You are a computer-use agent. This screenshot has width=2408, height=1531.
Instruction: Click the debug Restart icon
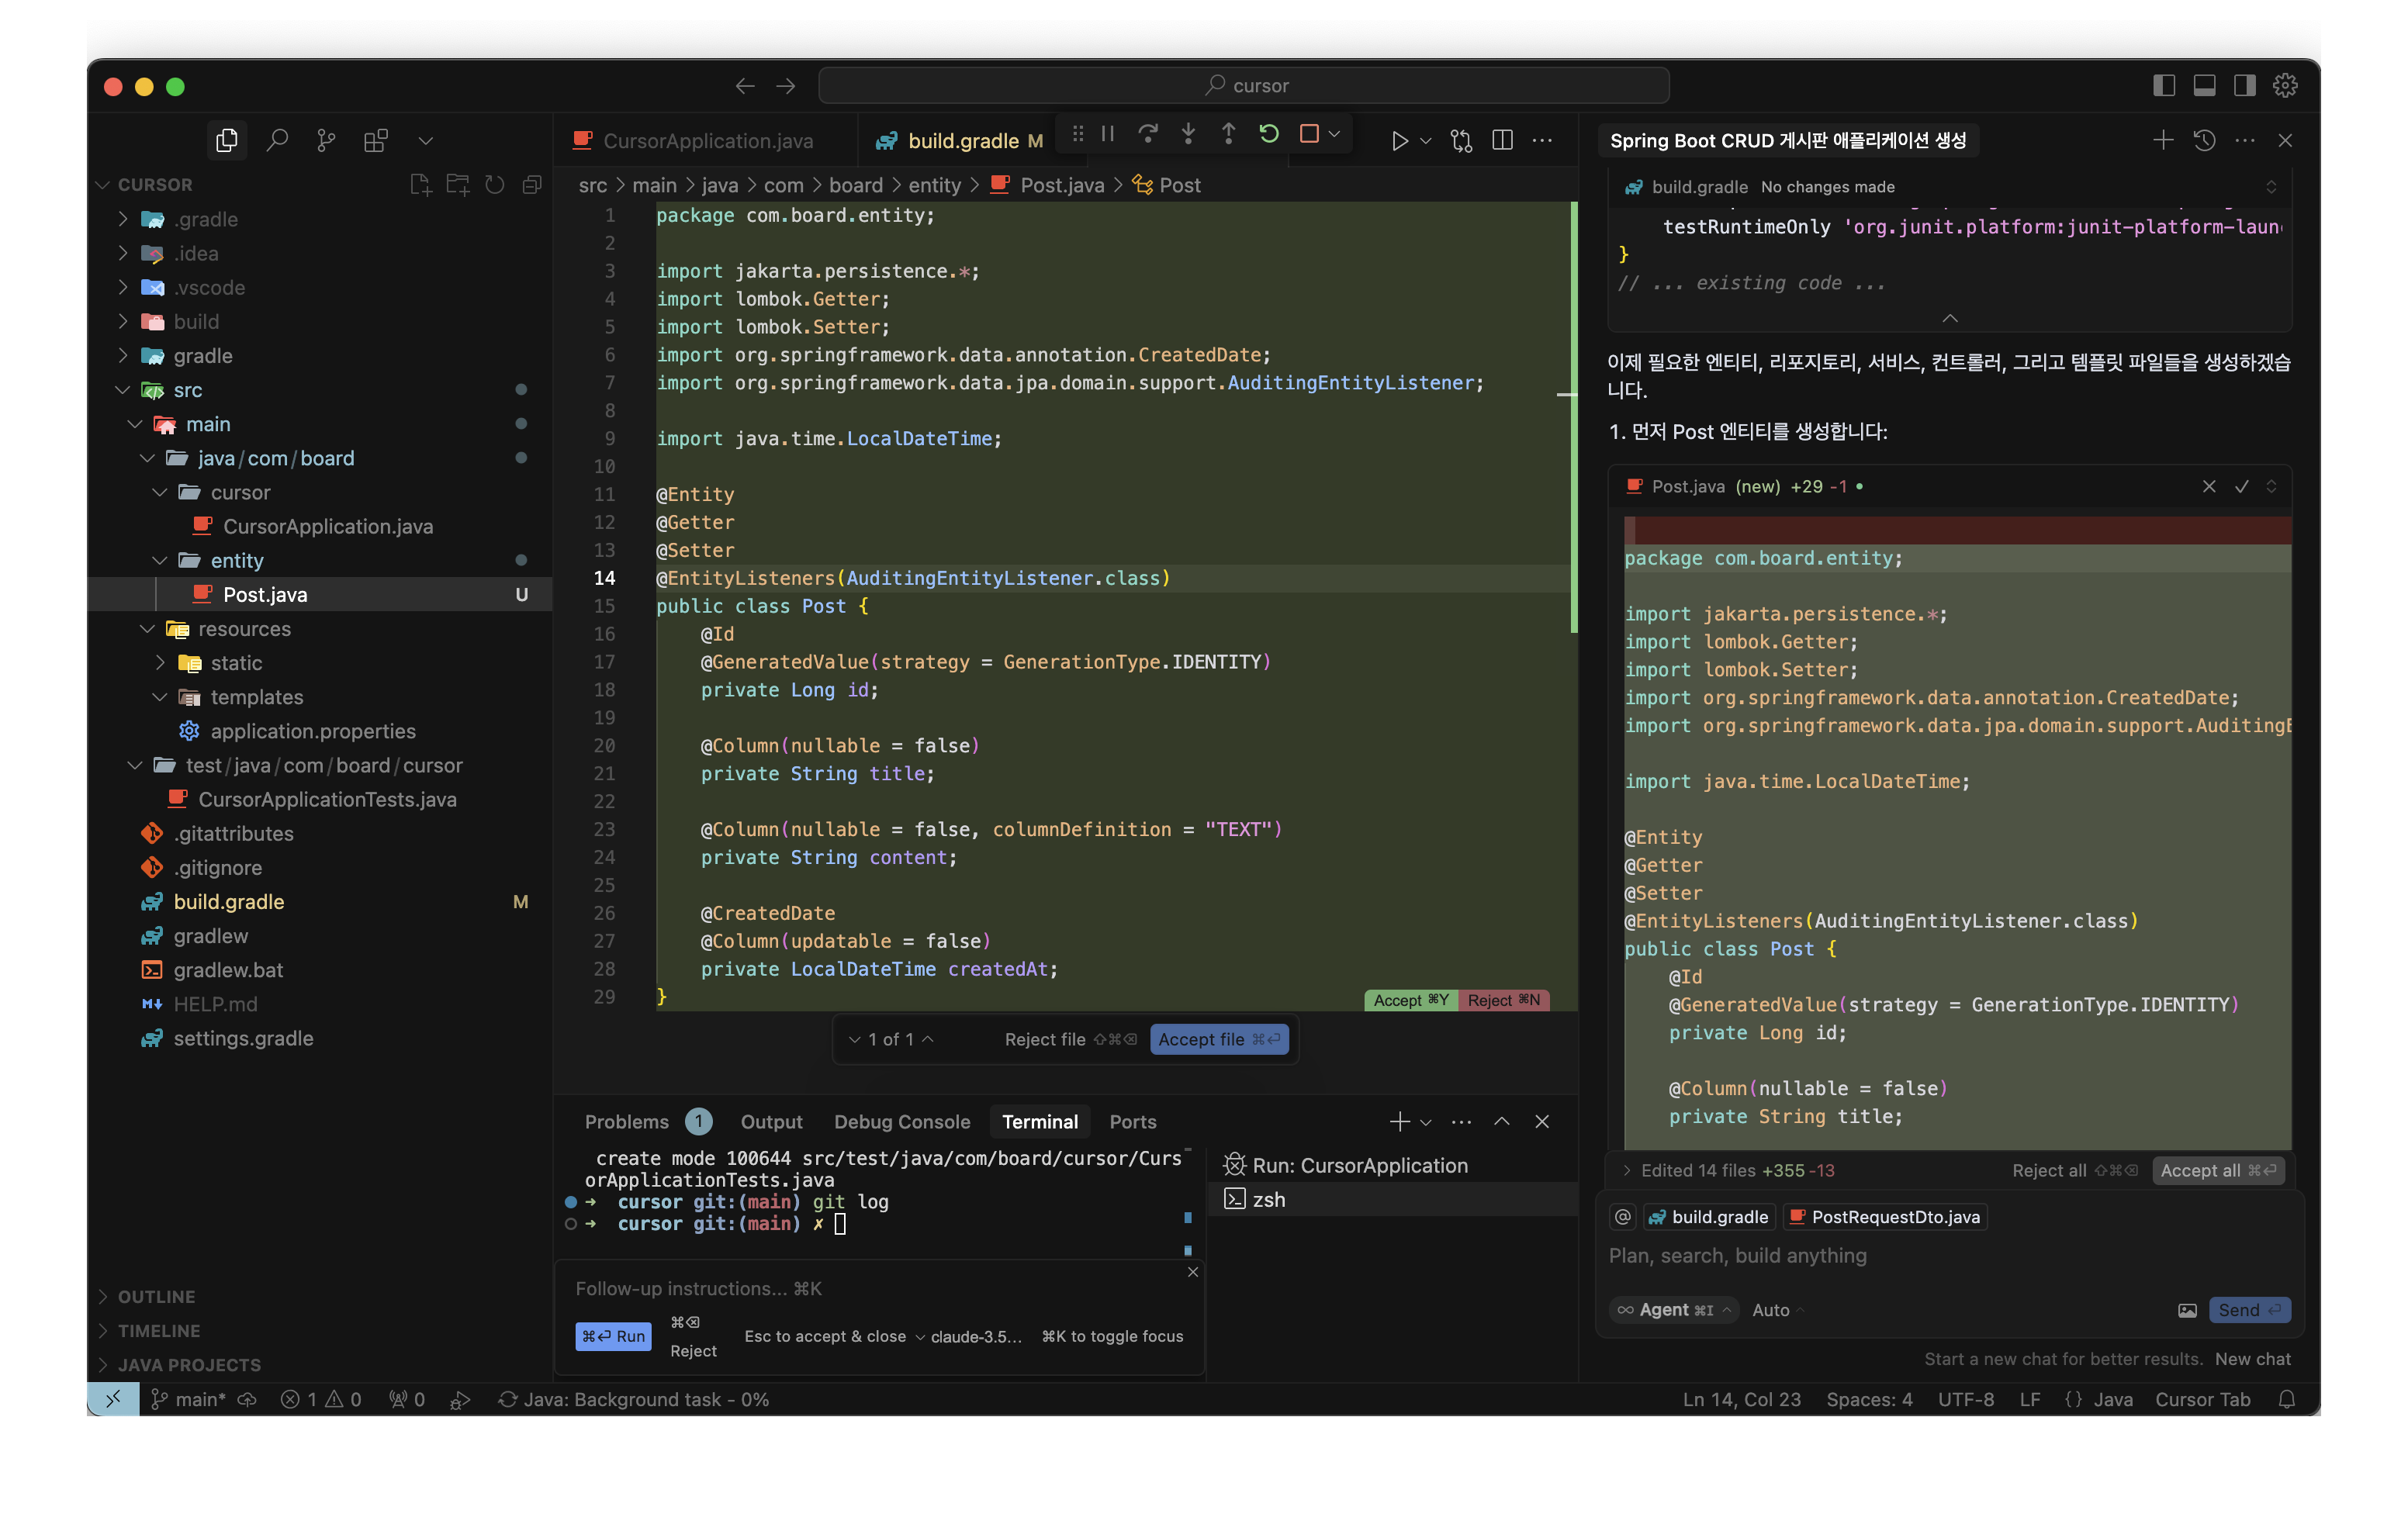coord(1269,134)
